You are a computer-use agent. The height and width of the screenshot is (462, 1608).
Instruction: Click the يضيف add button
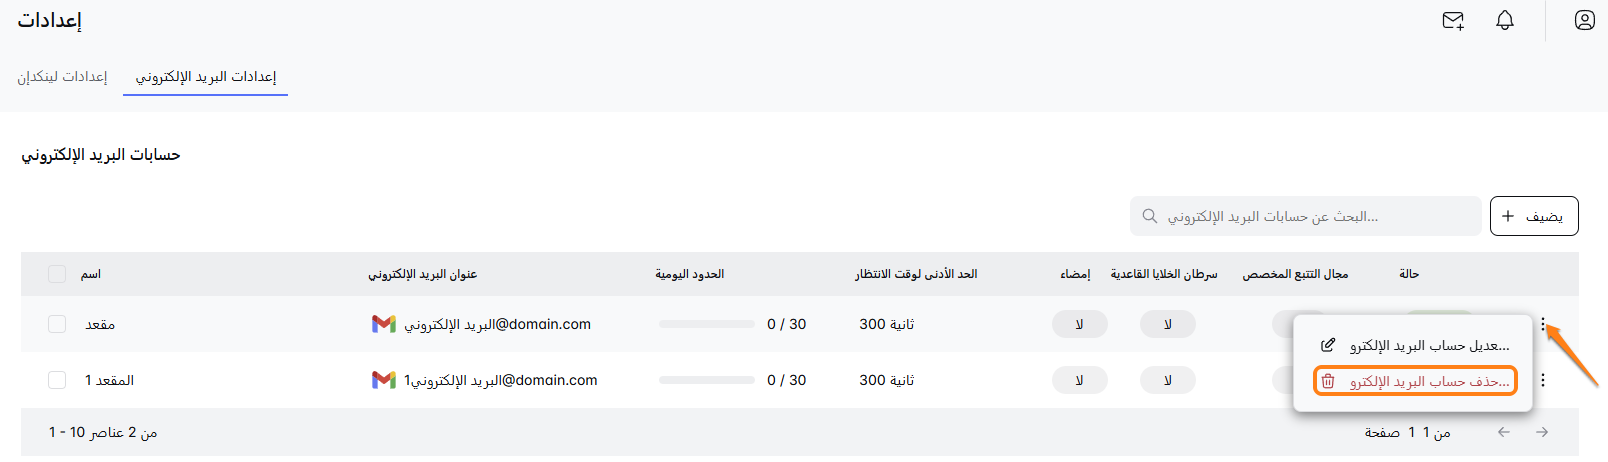point(1534,216)
